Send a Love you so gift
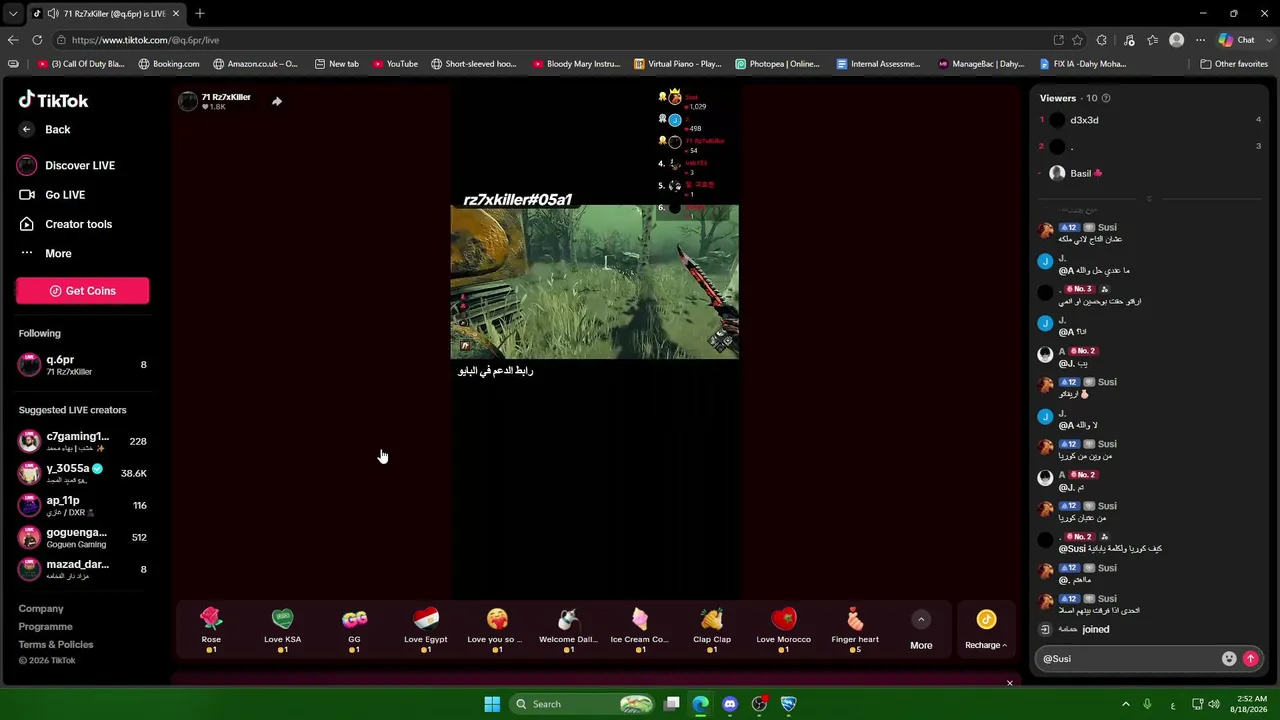 click(497, 630)
